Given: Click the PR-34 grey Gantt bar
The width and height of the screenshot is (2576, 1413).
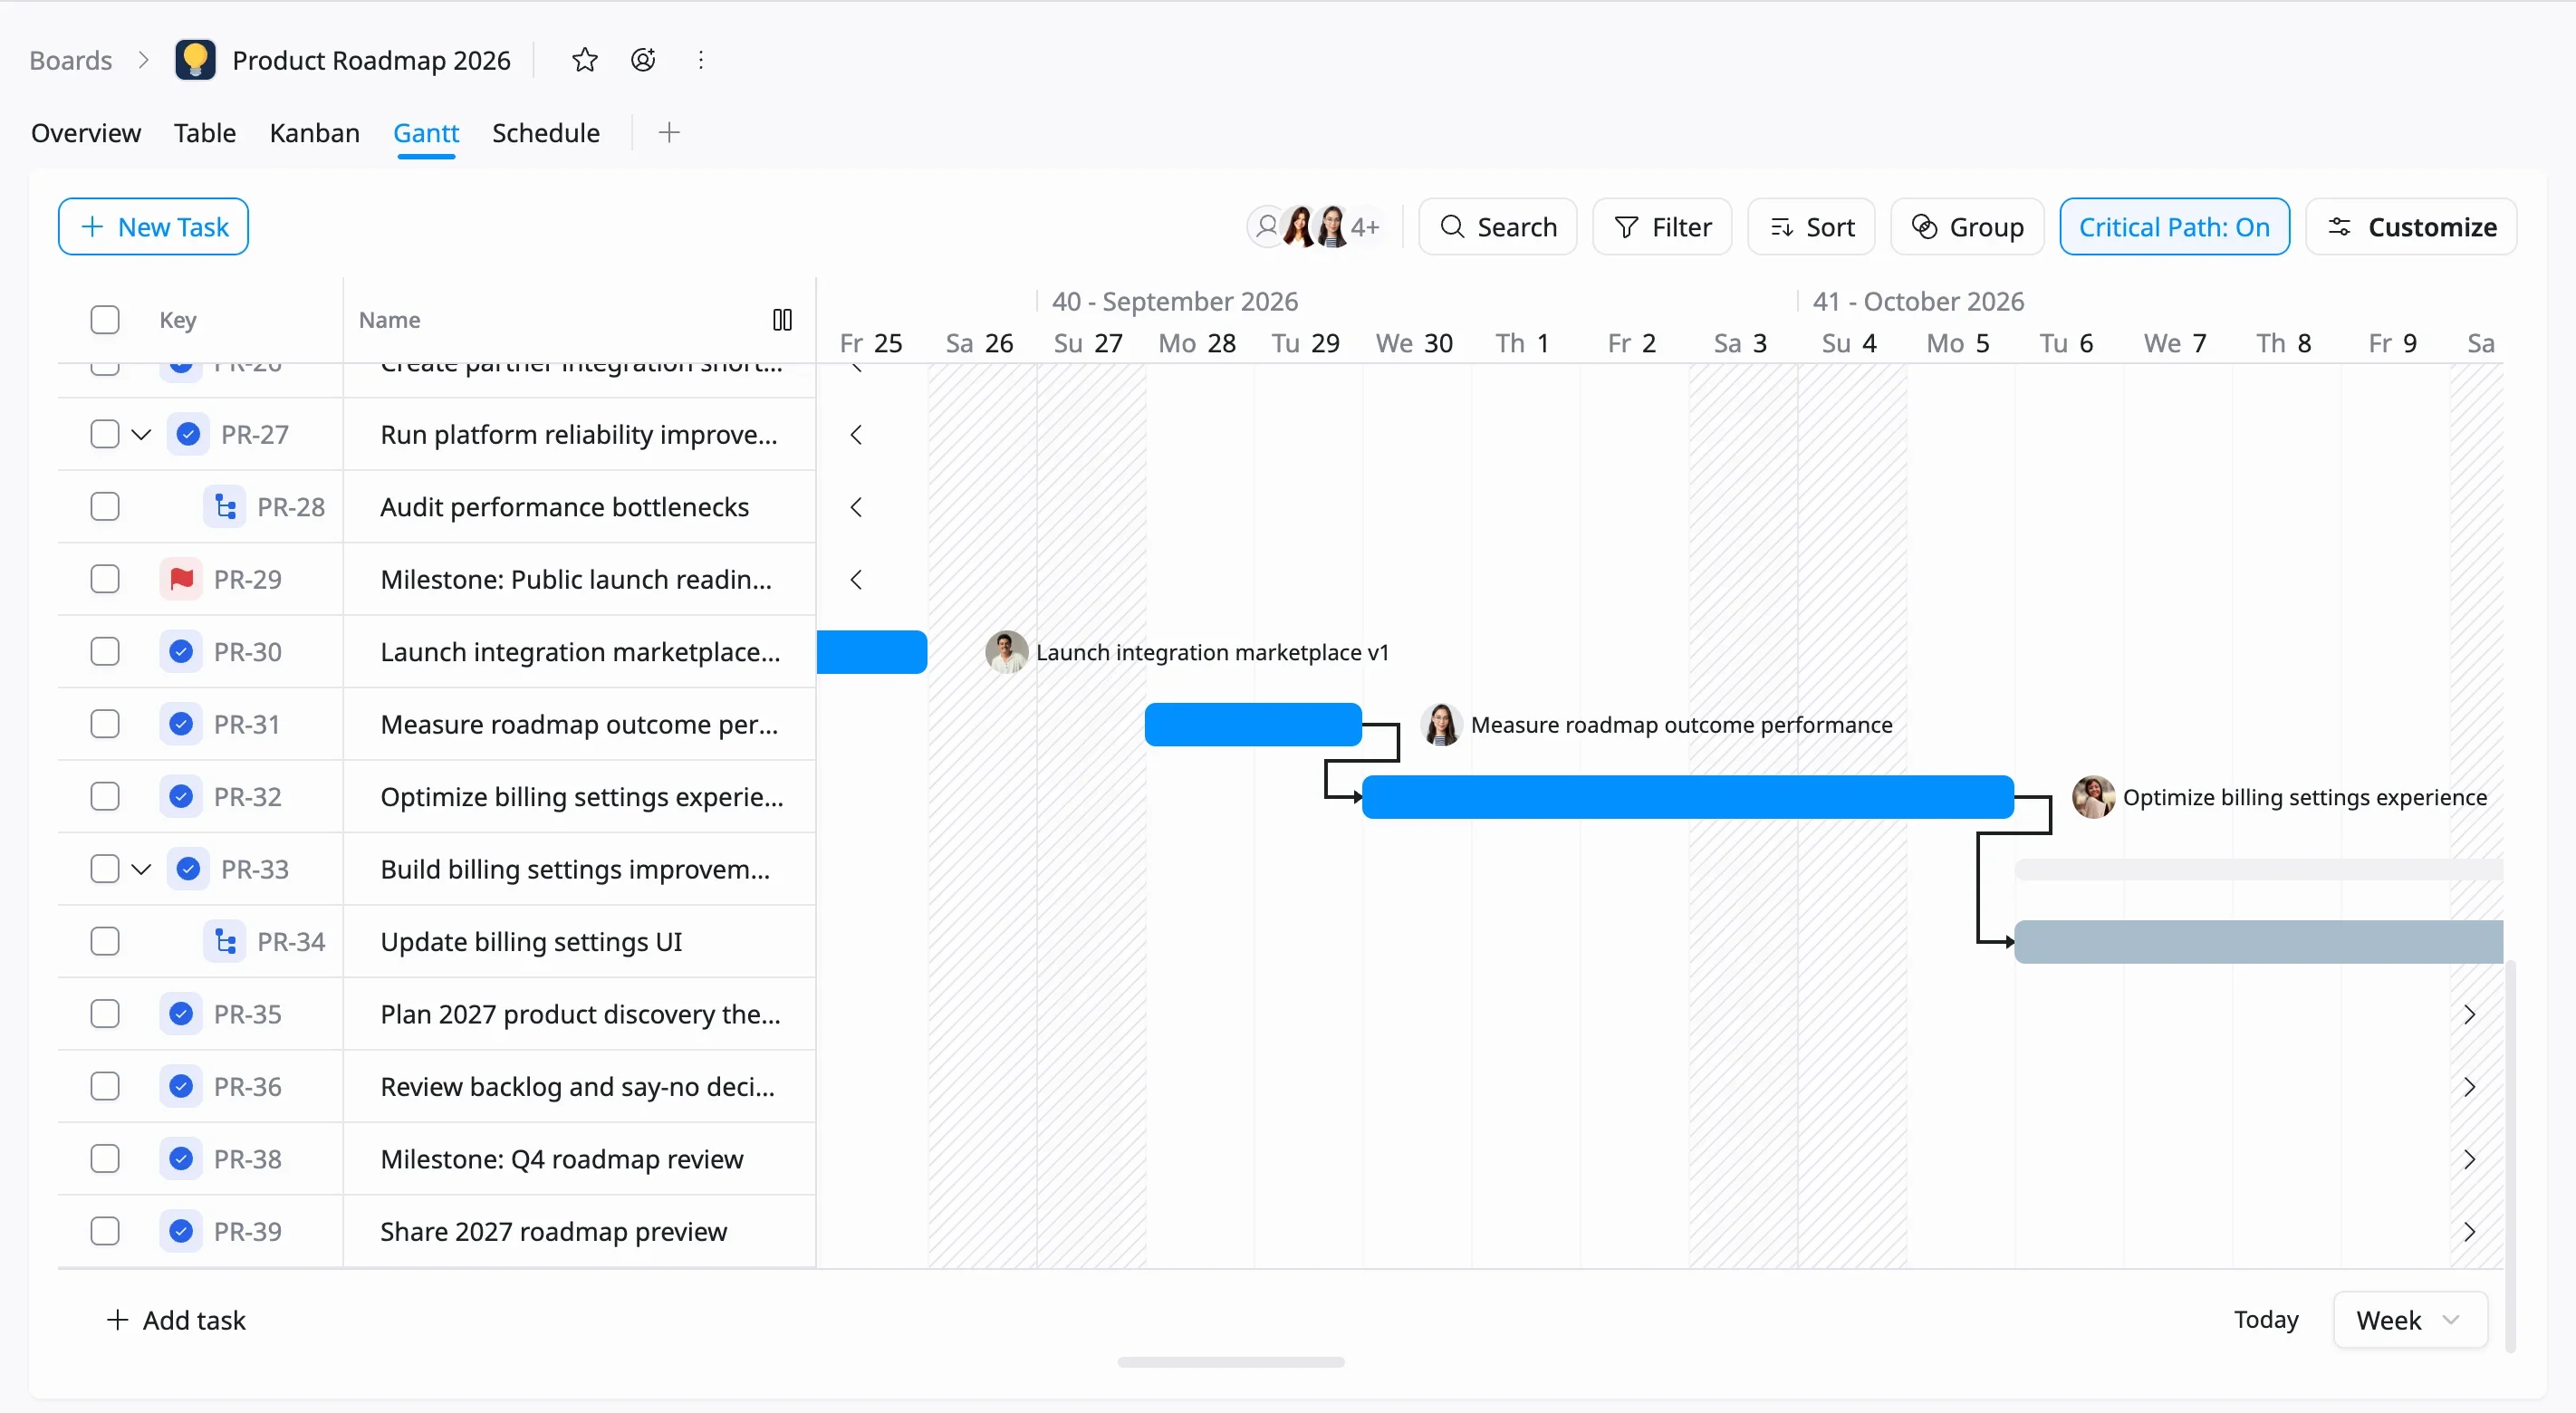Looking at the screenshot, I should pyautogui.click(x=2258, y=942).
